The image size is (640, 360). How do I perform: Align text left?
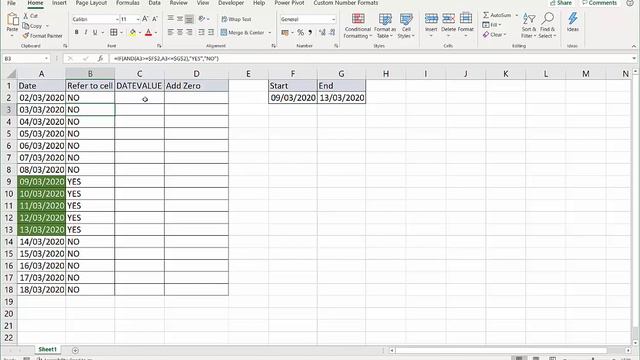[171, 32]
